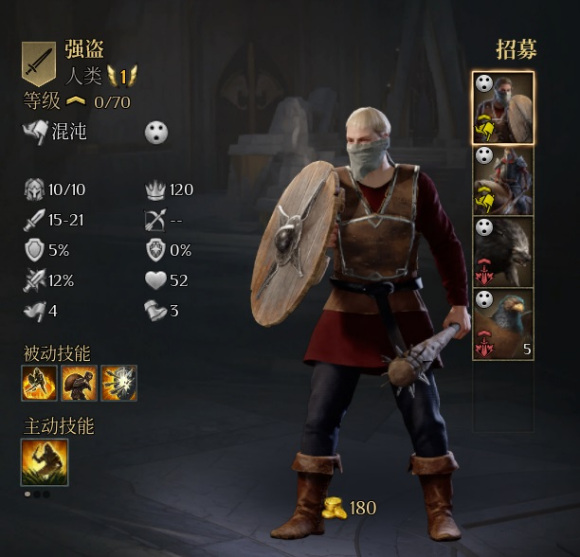580x557 pixels.
Task: Click the morale face icon beside 混沌
Action: pyautogui.click(x=156, y=132)
